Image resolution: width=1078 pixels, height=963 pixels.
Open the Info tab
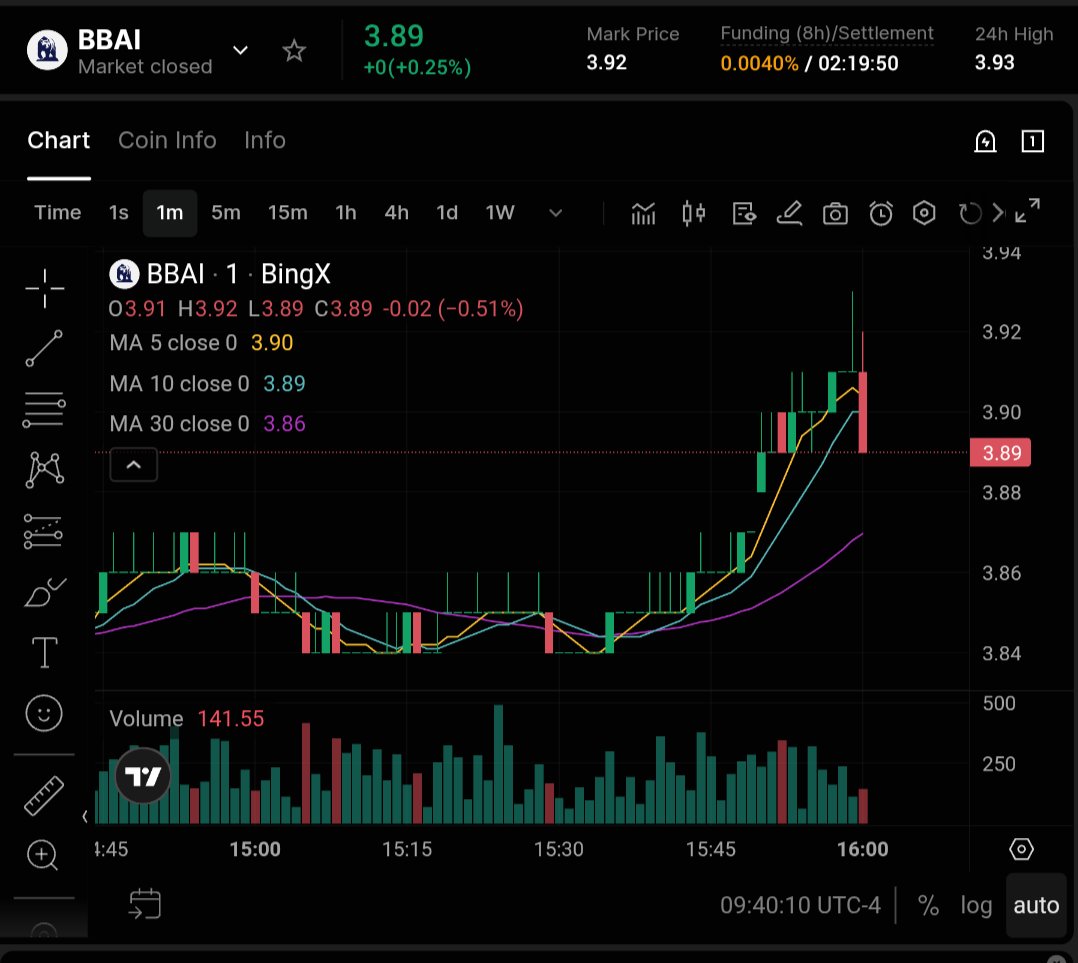(265, 140)
